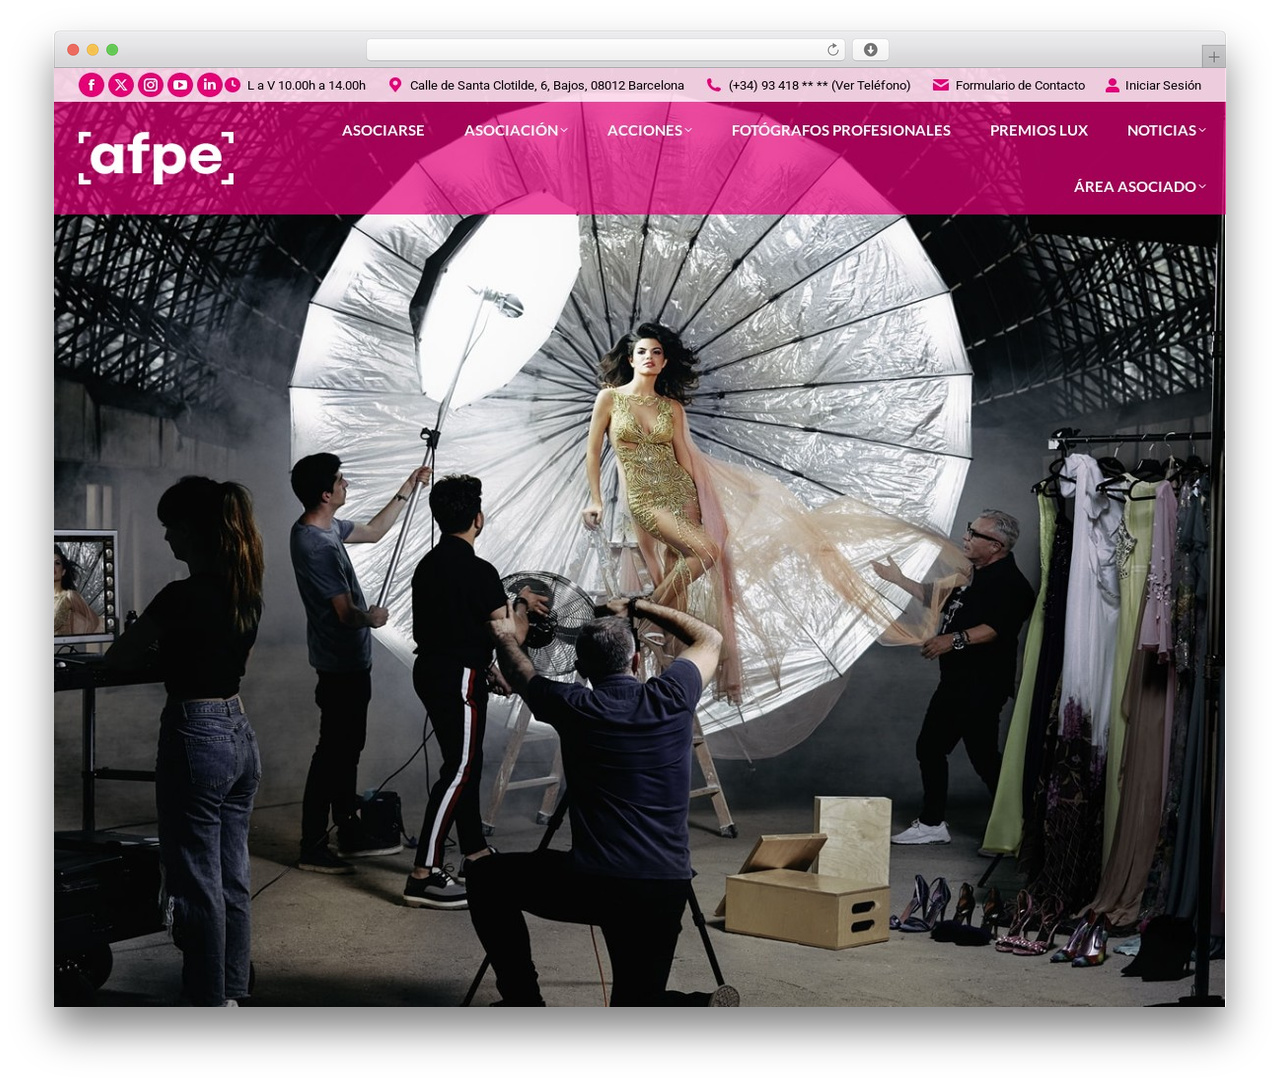
Task: Open the X (Twitter) social icon
Action: 121,85
